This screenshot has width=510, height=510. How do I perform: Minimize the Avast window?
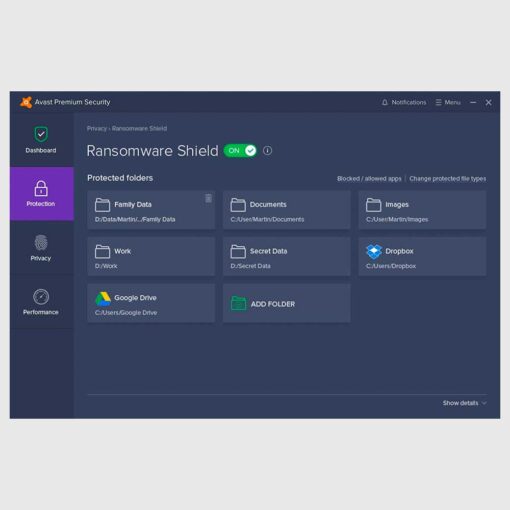click(x=473, y=102)
